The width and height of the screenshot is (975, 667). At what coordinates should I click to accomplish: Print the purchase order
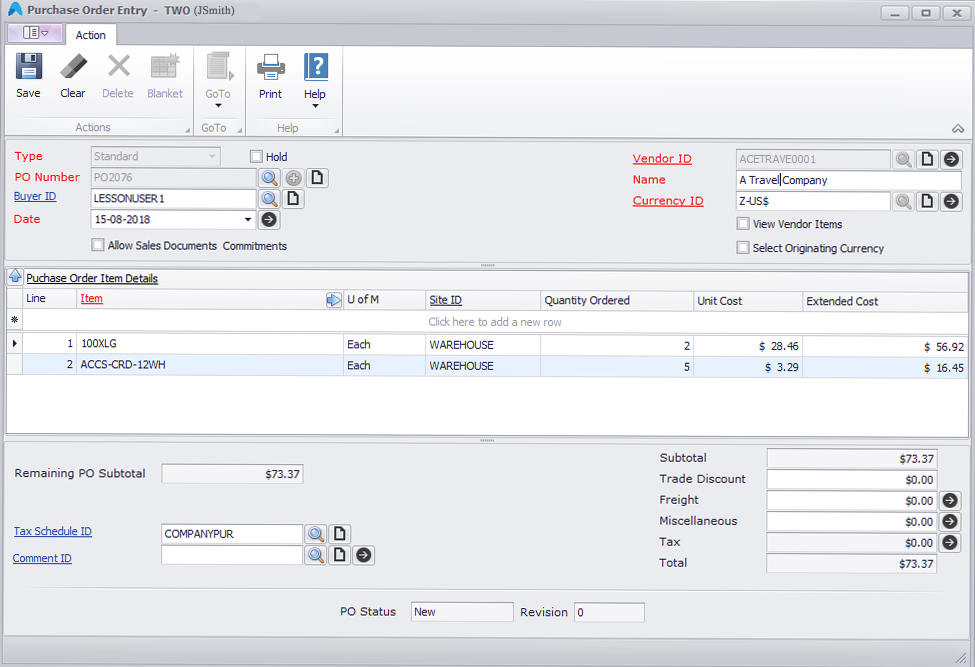coord(270,76)
